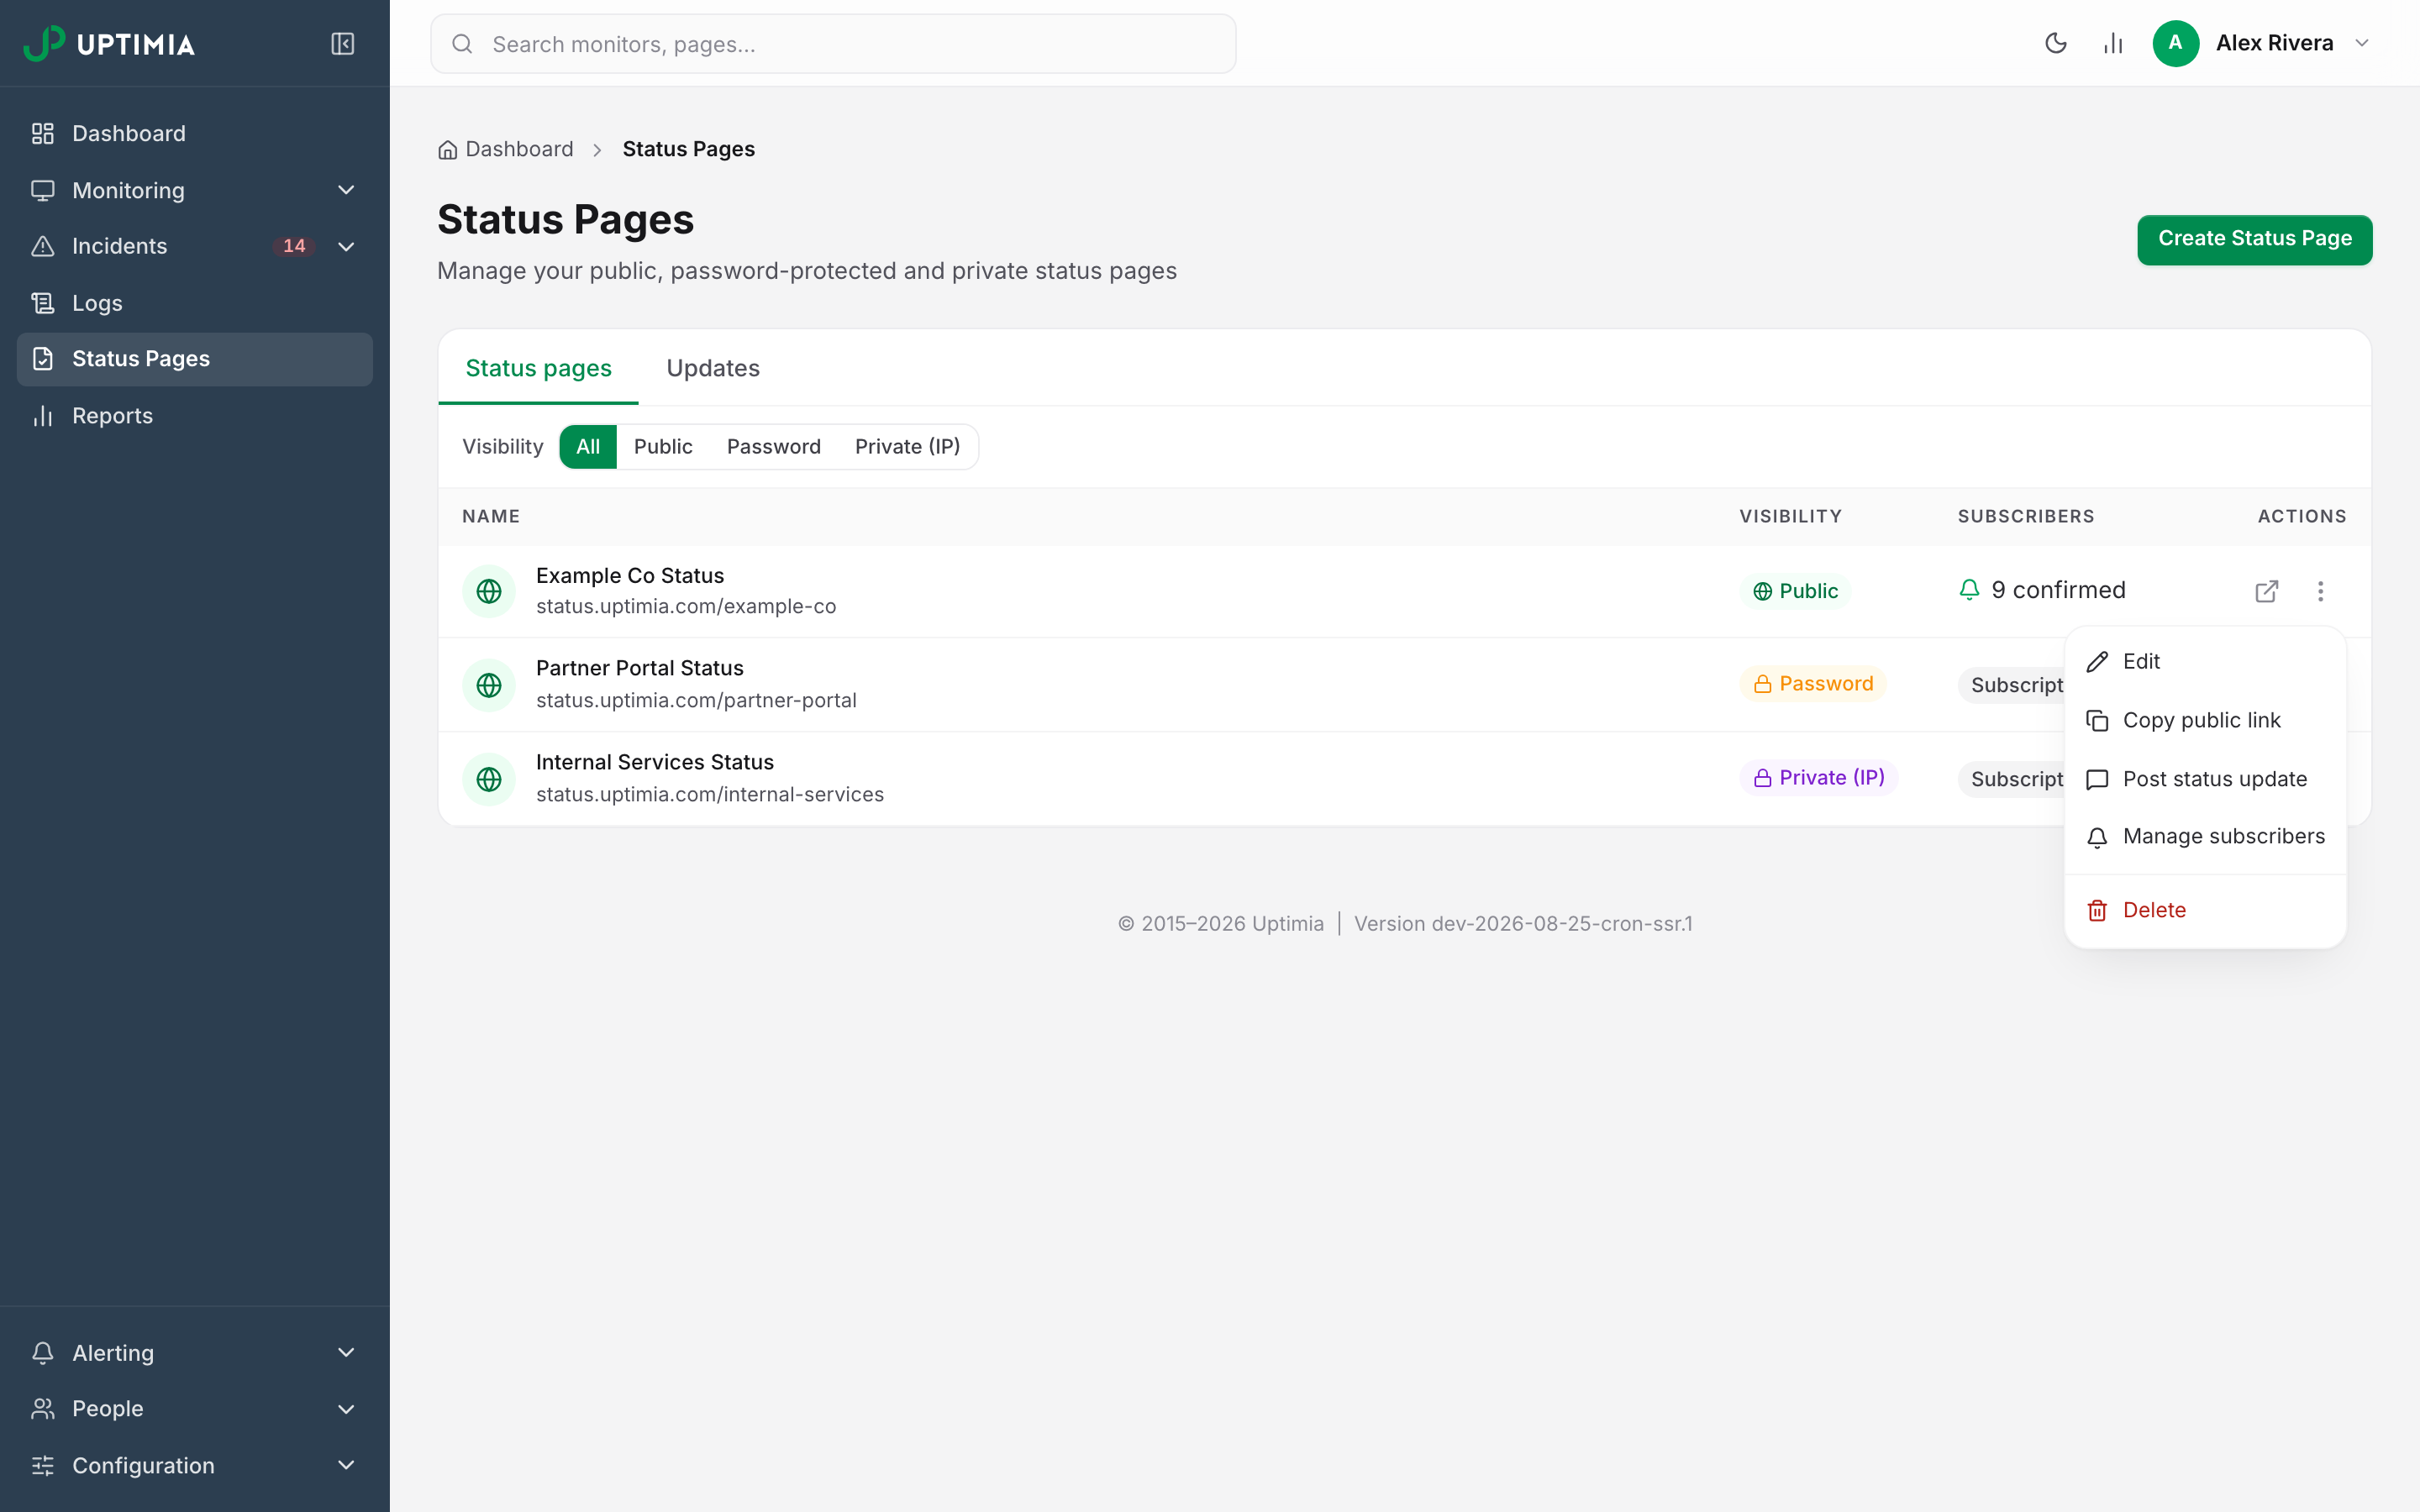The height and width of the screenshot is (1512, 2420).
Task: Click the globe icon beside Partner Portal Status
Action: pos(489,685)
